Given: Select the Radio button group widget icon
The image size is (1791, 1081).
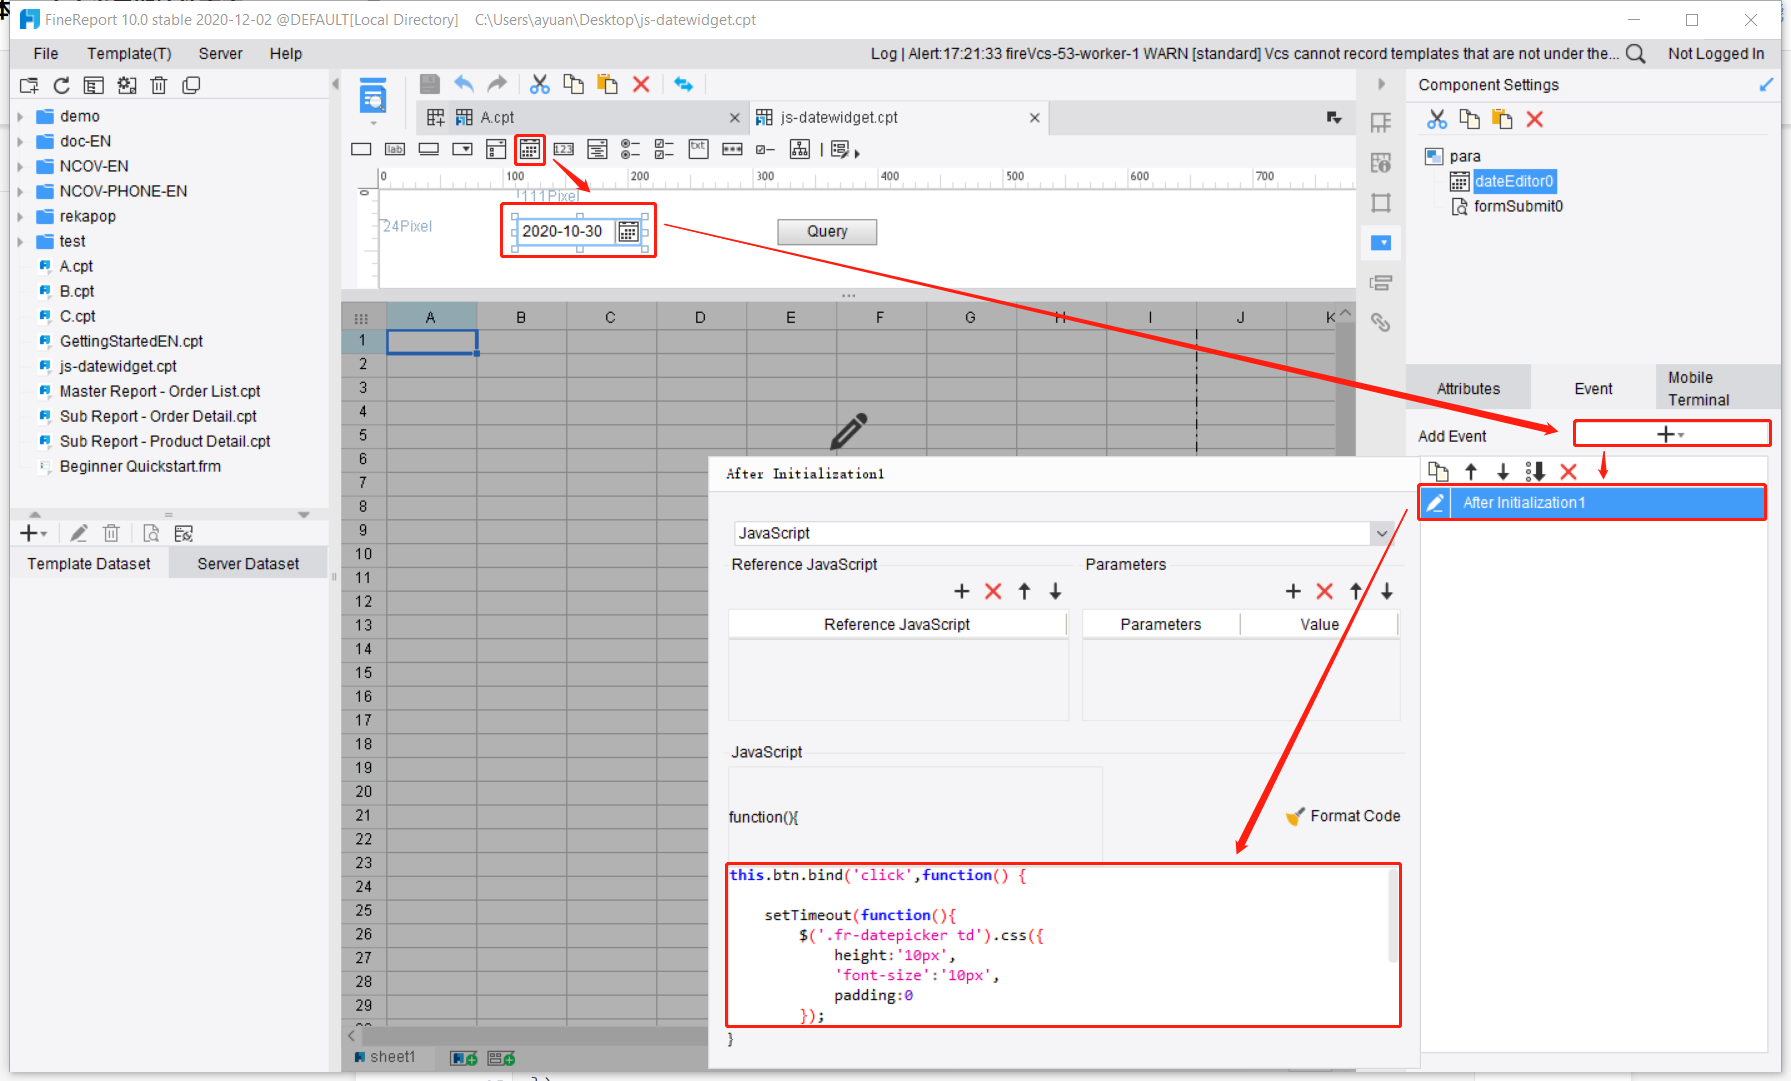Looking at the screenshot, I should click(x=630, y=150).
